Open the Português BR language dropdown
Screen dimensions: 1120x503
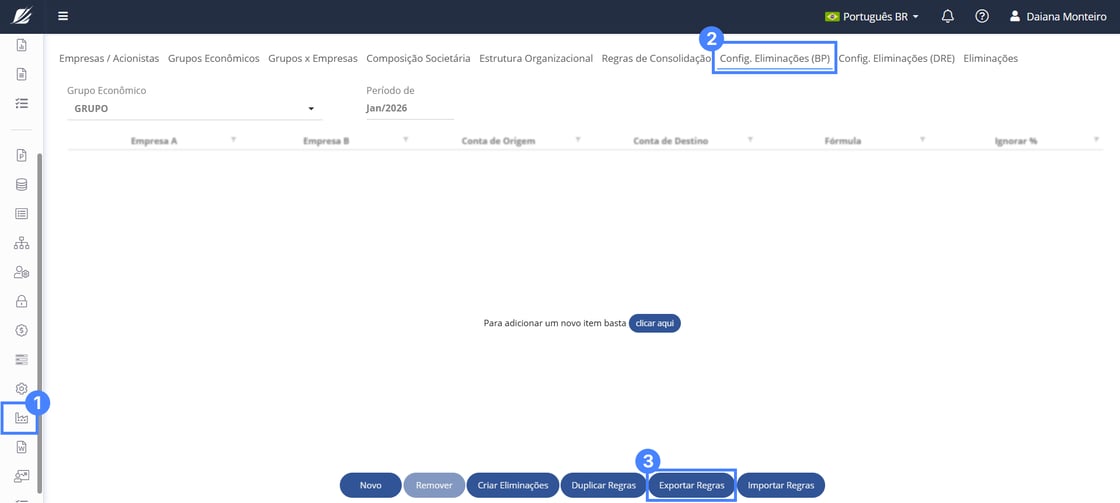pos(871,16)
